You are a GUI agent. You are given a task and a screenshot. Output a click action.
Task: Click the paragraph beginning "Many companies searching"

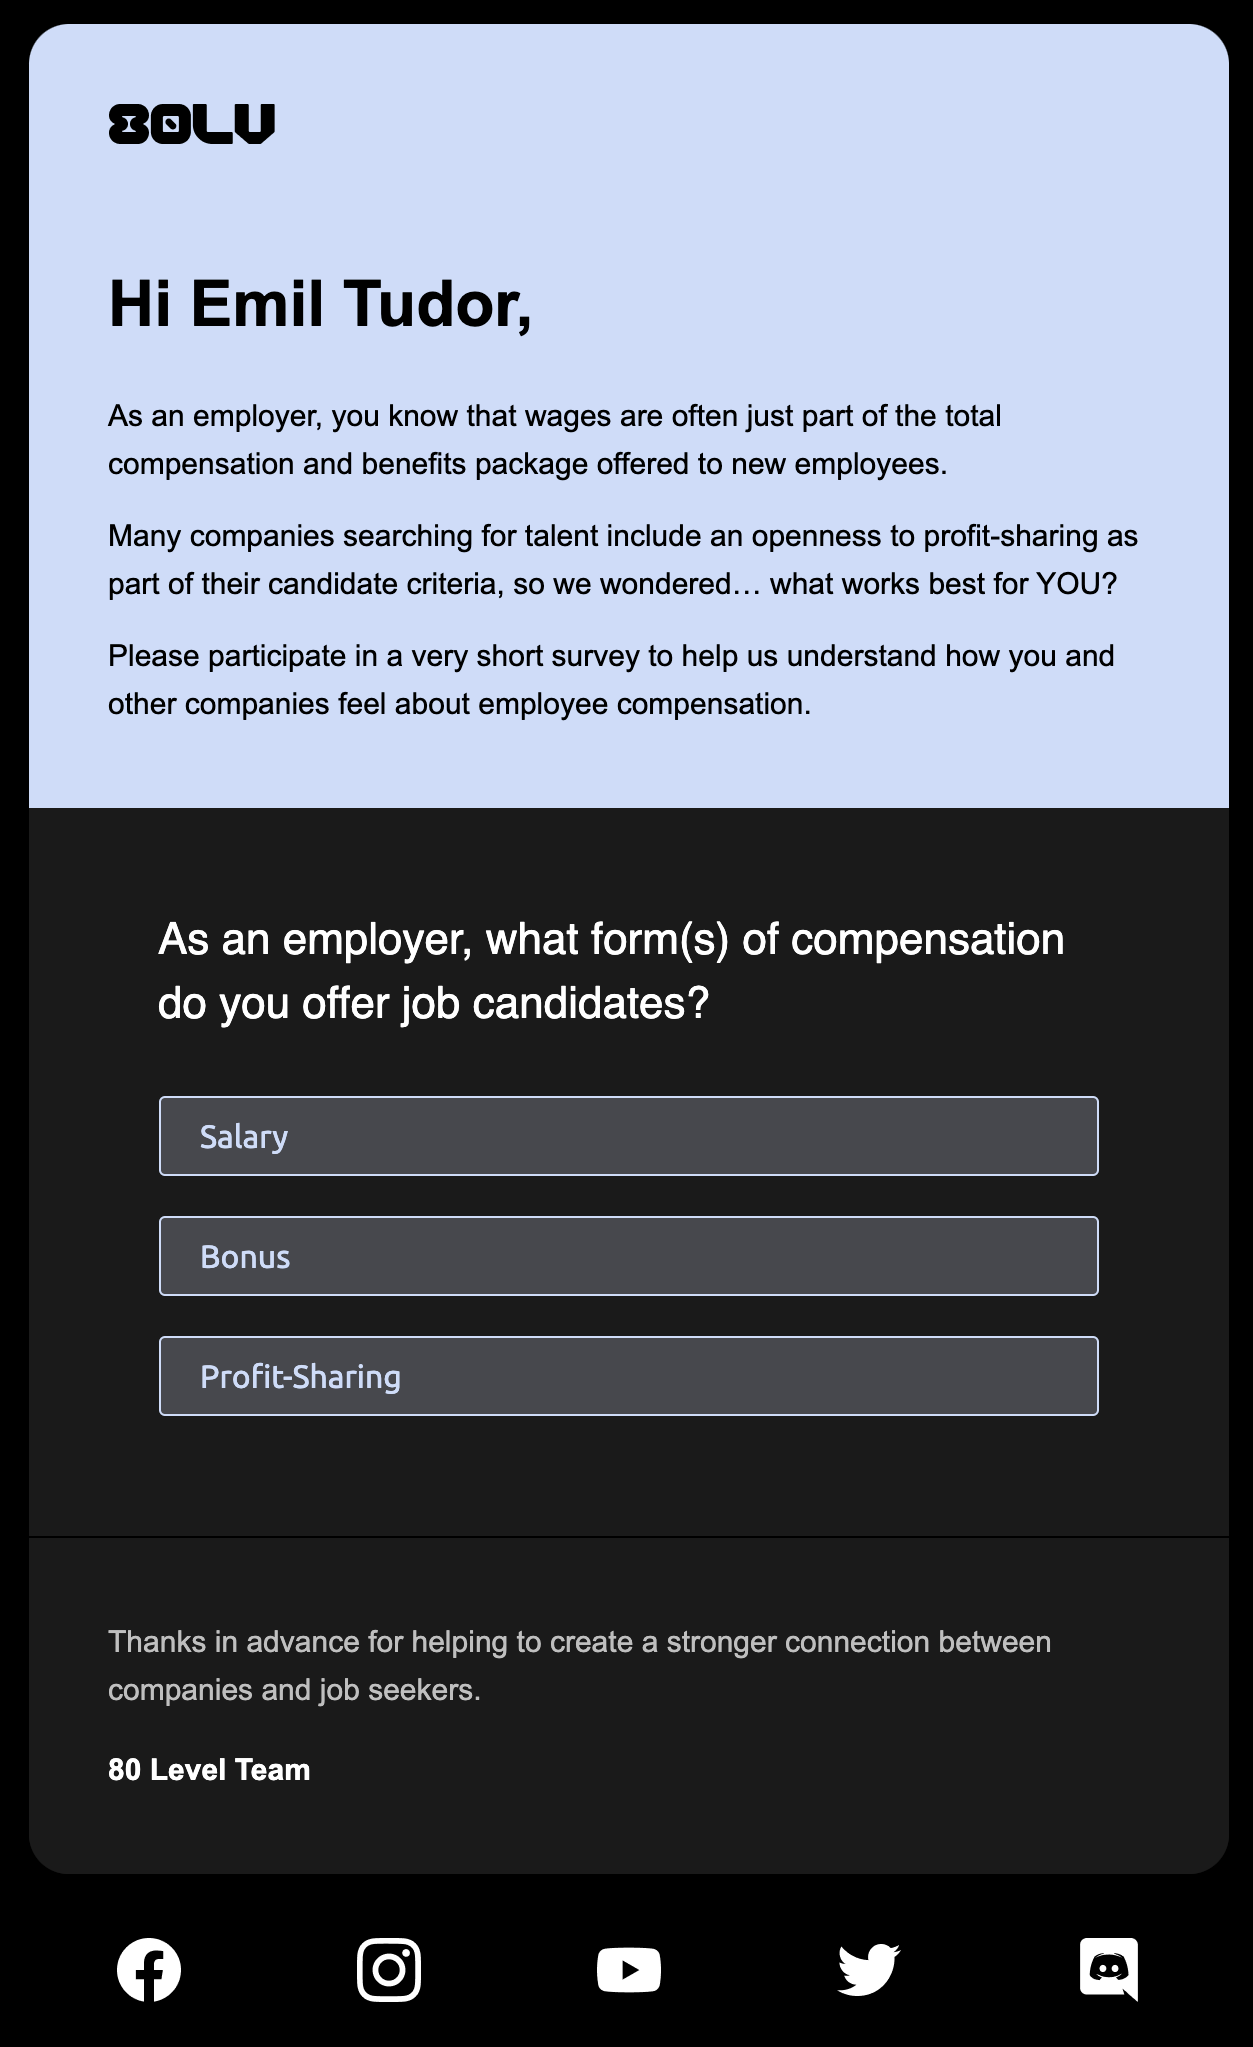[623, 560]
